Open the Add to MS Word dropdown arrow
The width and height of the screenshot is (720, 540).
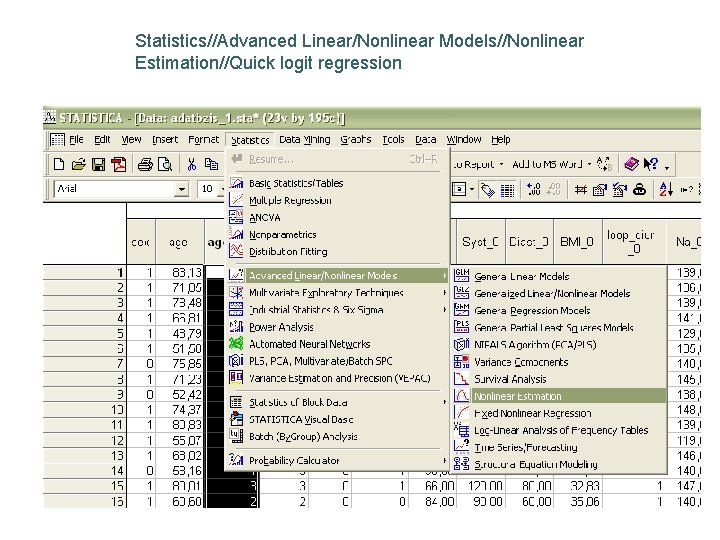(x=590, y=164)
